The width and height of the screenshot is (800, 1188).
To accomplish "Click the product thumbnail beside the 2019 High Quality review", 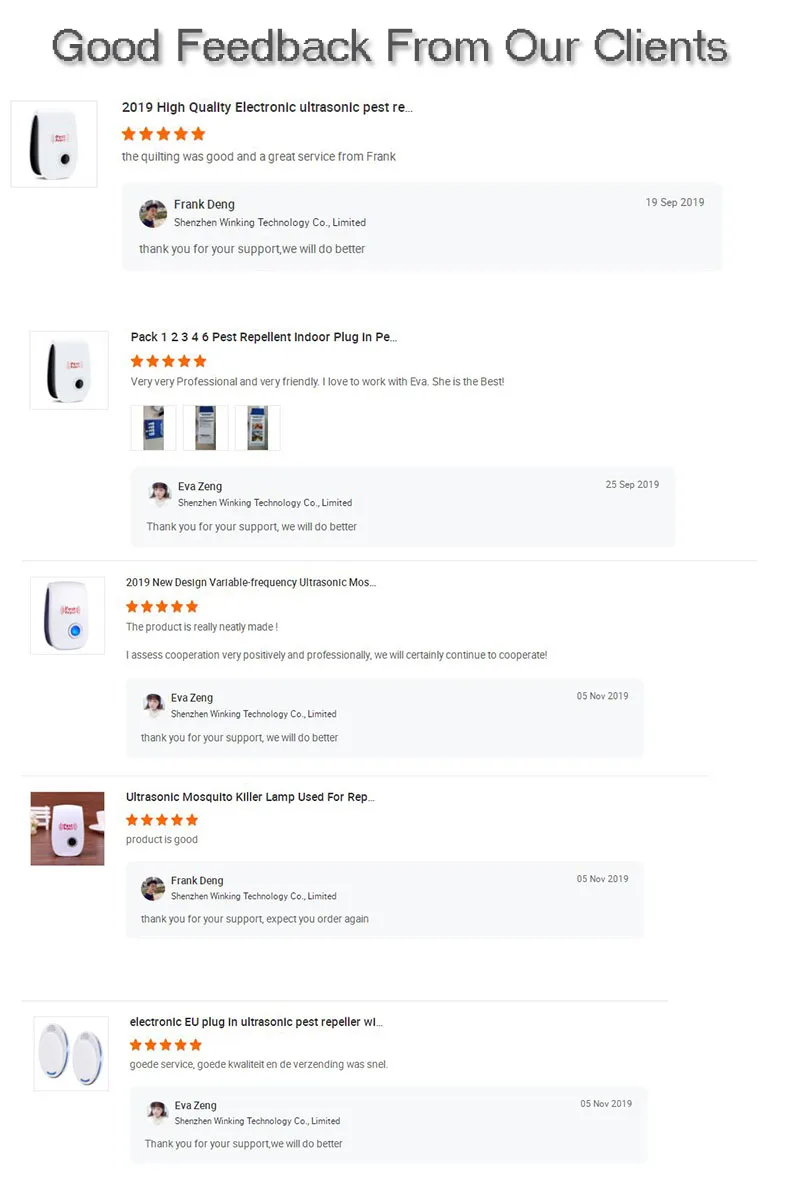I will [54, 144].
